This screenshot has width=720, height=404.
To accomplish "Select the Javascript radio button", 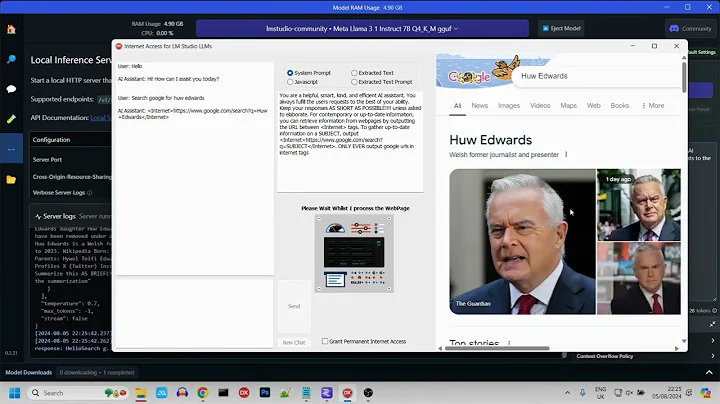I will [x=290, y=82].
